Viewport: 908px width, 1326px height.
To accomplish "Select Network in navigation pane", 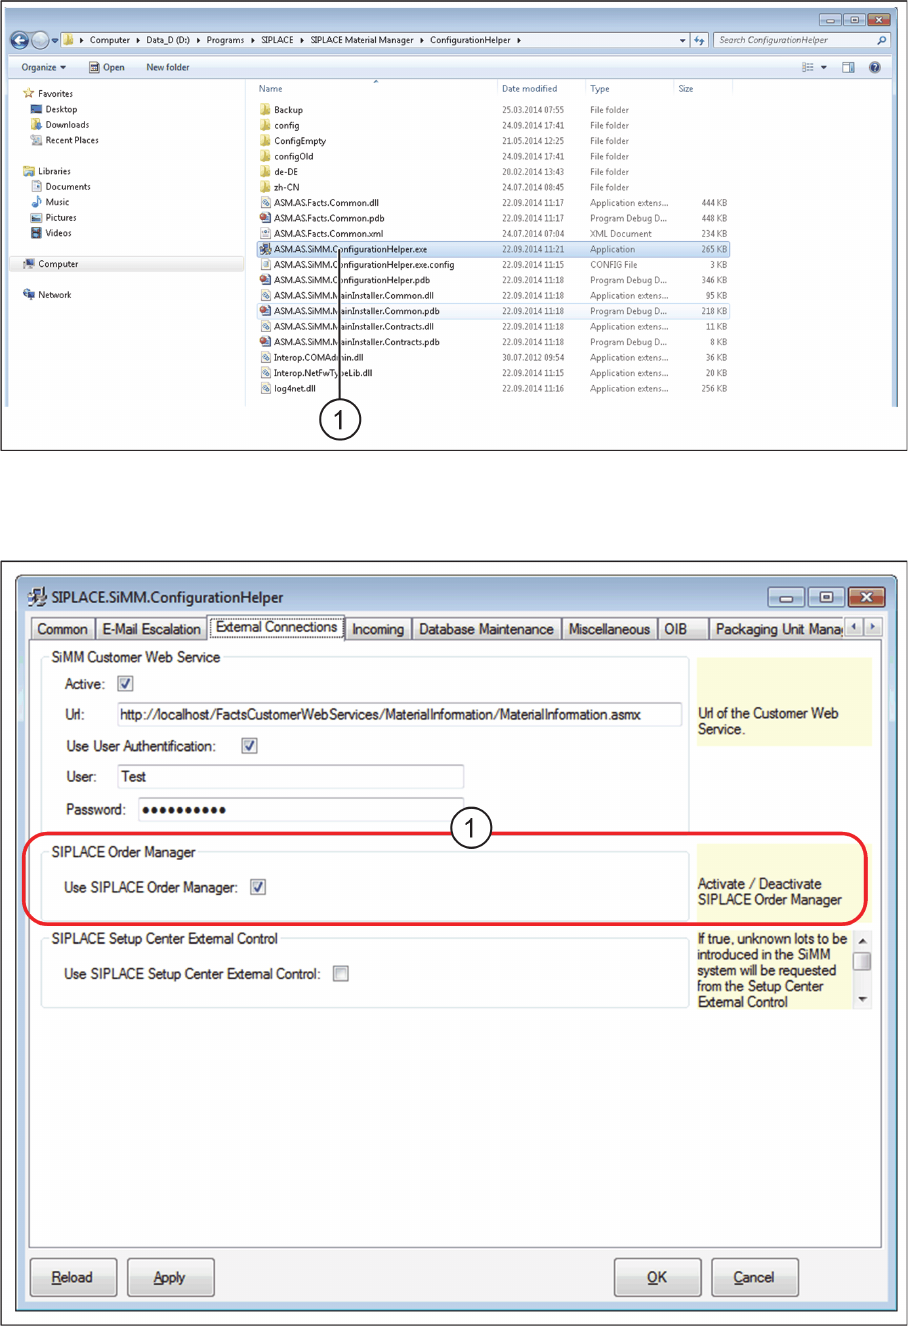I will (47, 295).
